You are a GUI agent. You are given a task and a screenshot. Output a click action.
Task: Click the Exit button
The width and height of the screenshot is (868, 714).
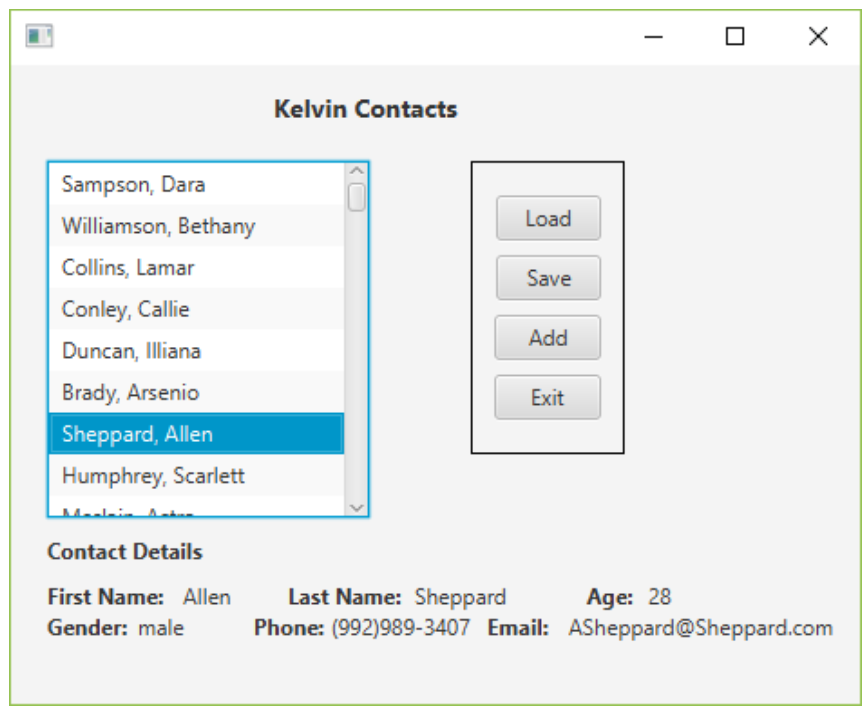coord(547,398)
